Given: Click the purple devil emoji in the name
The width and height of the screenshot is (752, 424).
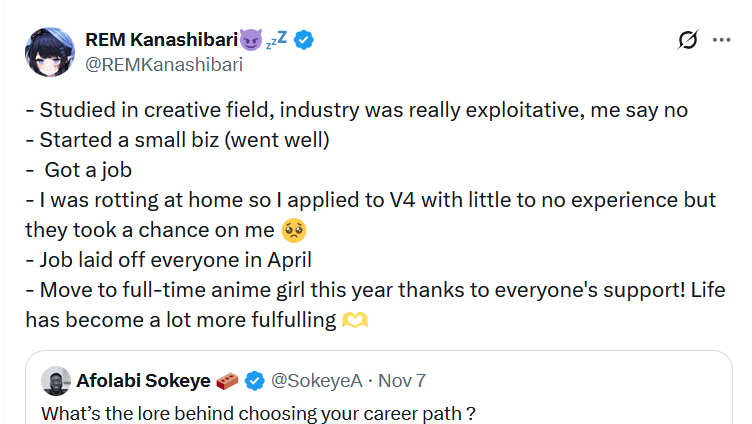Looking at the screenshot, I should click(249, 40).
